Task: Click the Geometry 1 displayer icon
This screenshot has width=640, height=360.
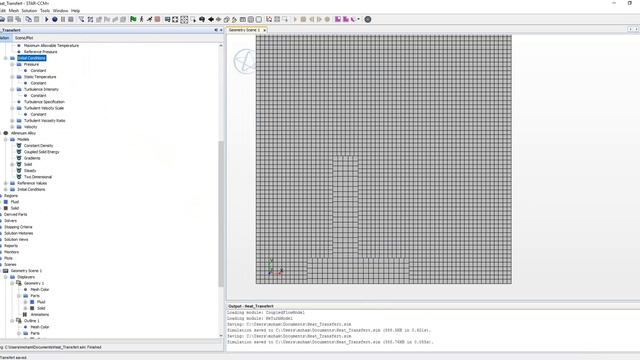Action: point(19,283)
